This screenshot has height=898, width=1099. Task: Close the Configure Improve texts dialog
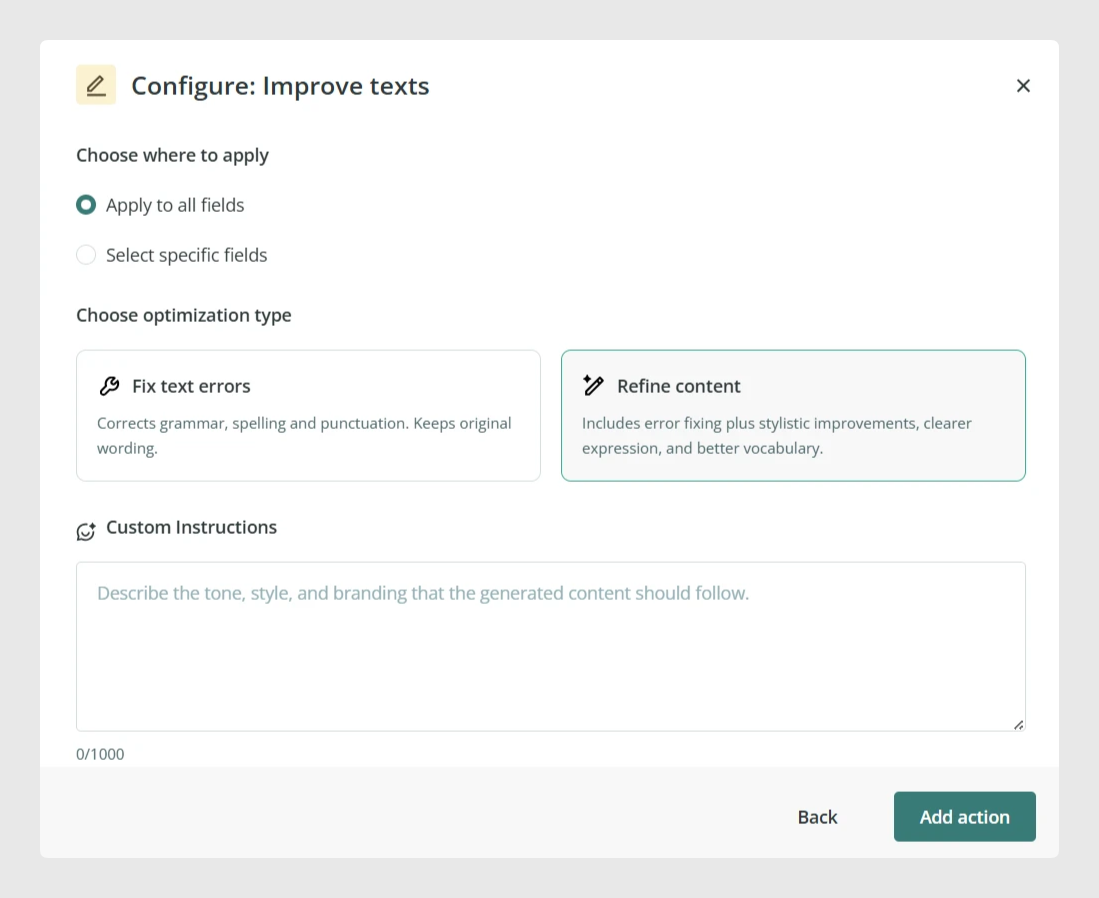pyautogui.click(x=1023, y=86)
